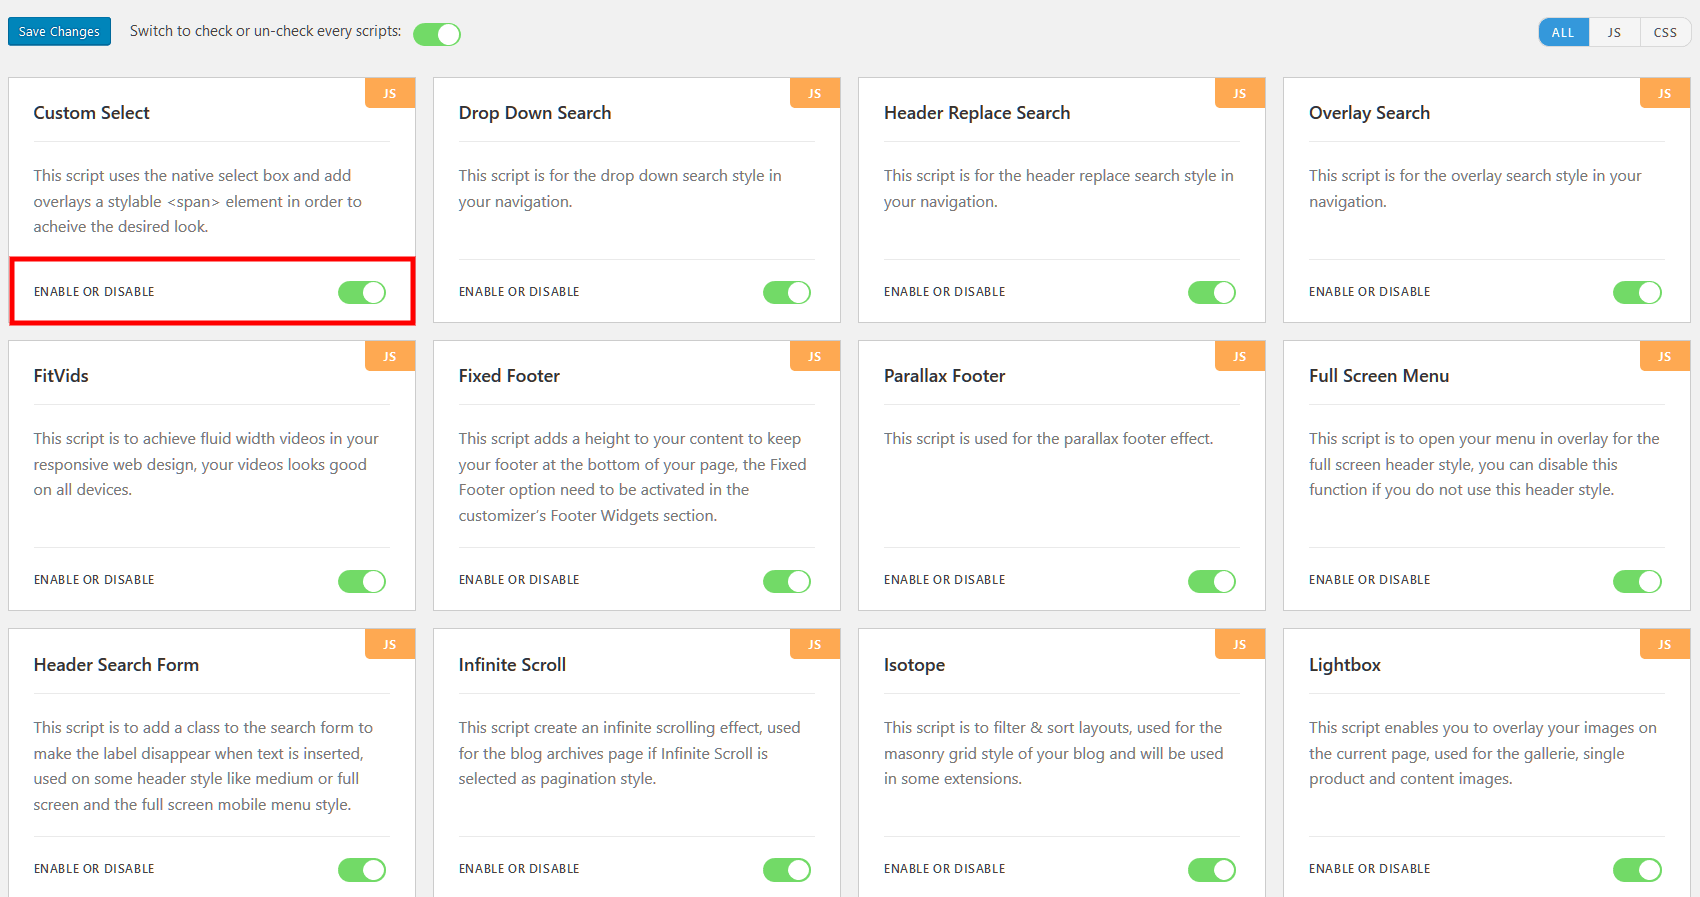This screenshot has width=1700, height=897.
Task: Click JS badge on Header Replace Search card
Action: [1240, 93]
